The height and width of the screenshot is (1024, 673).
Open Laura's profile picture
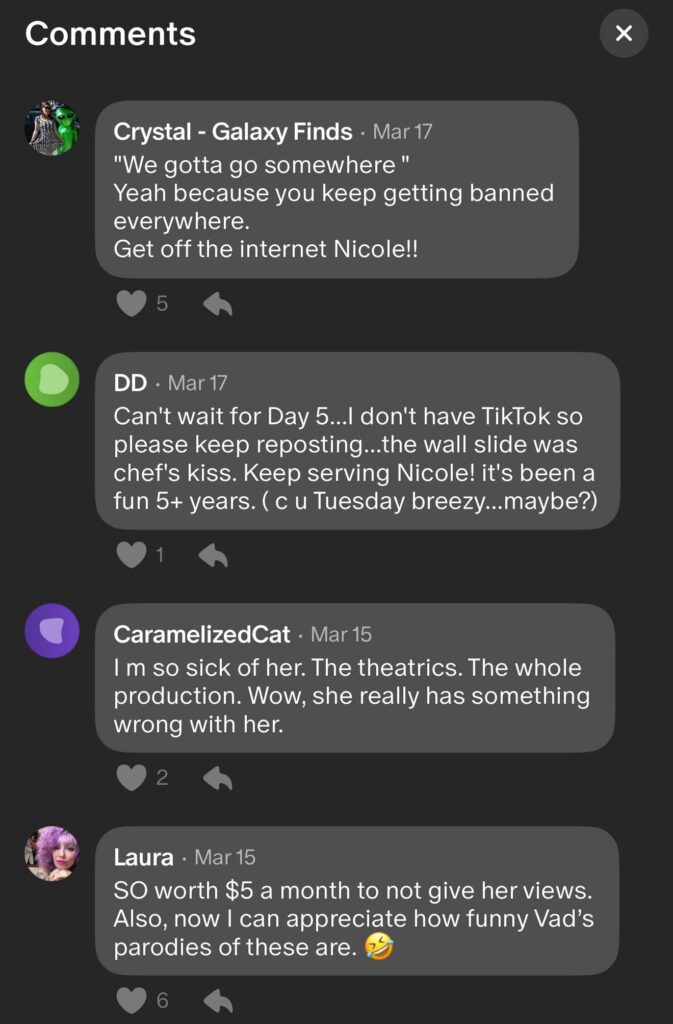click(51, 854)
